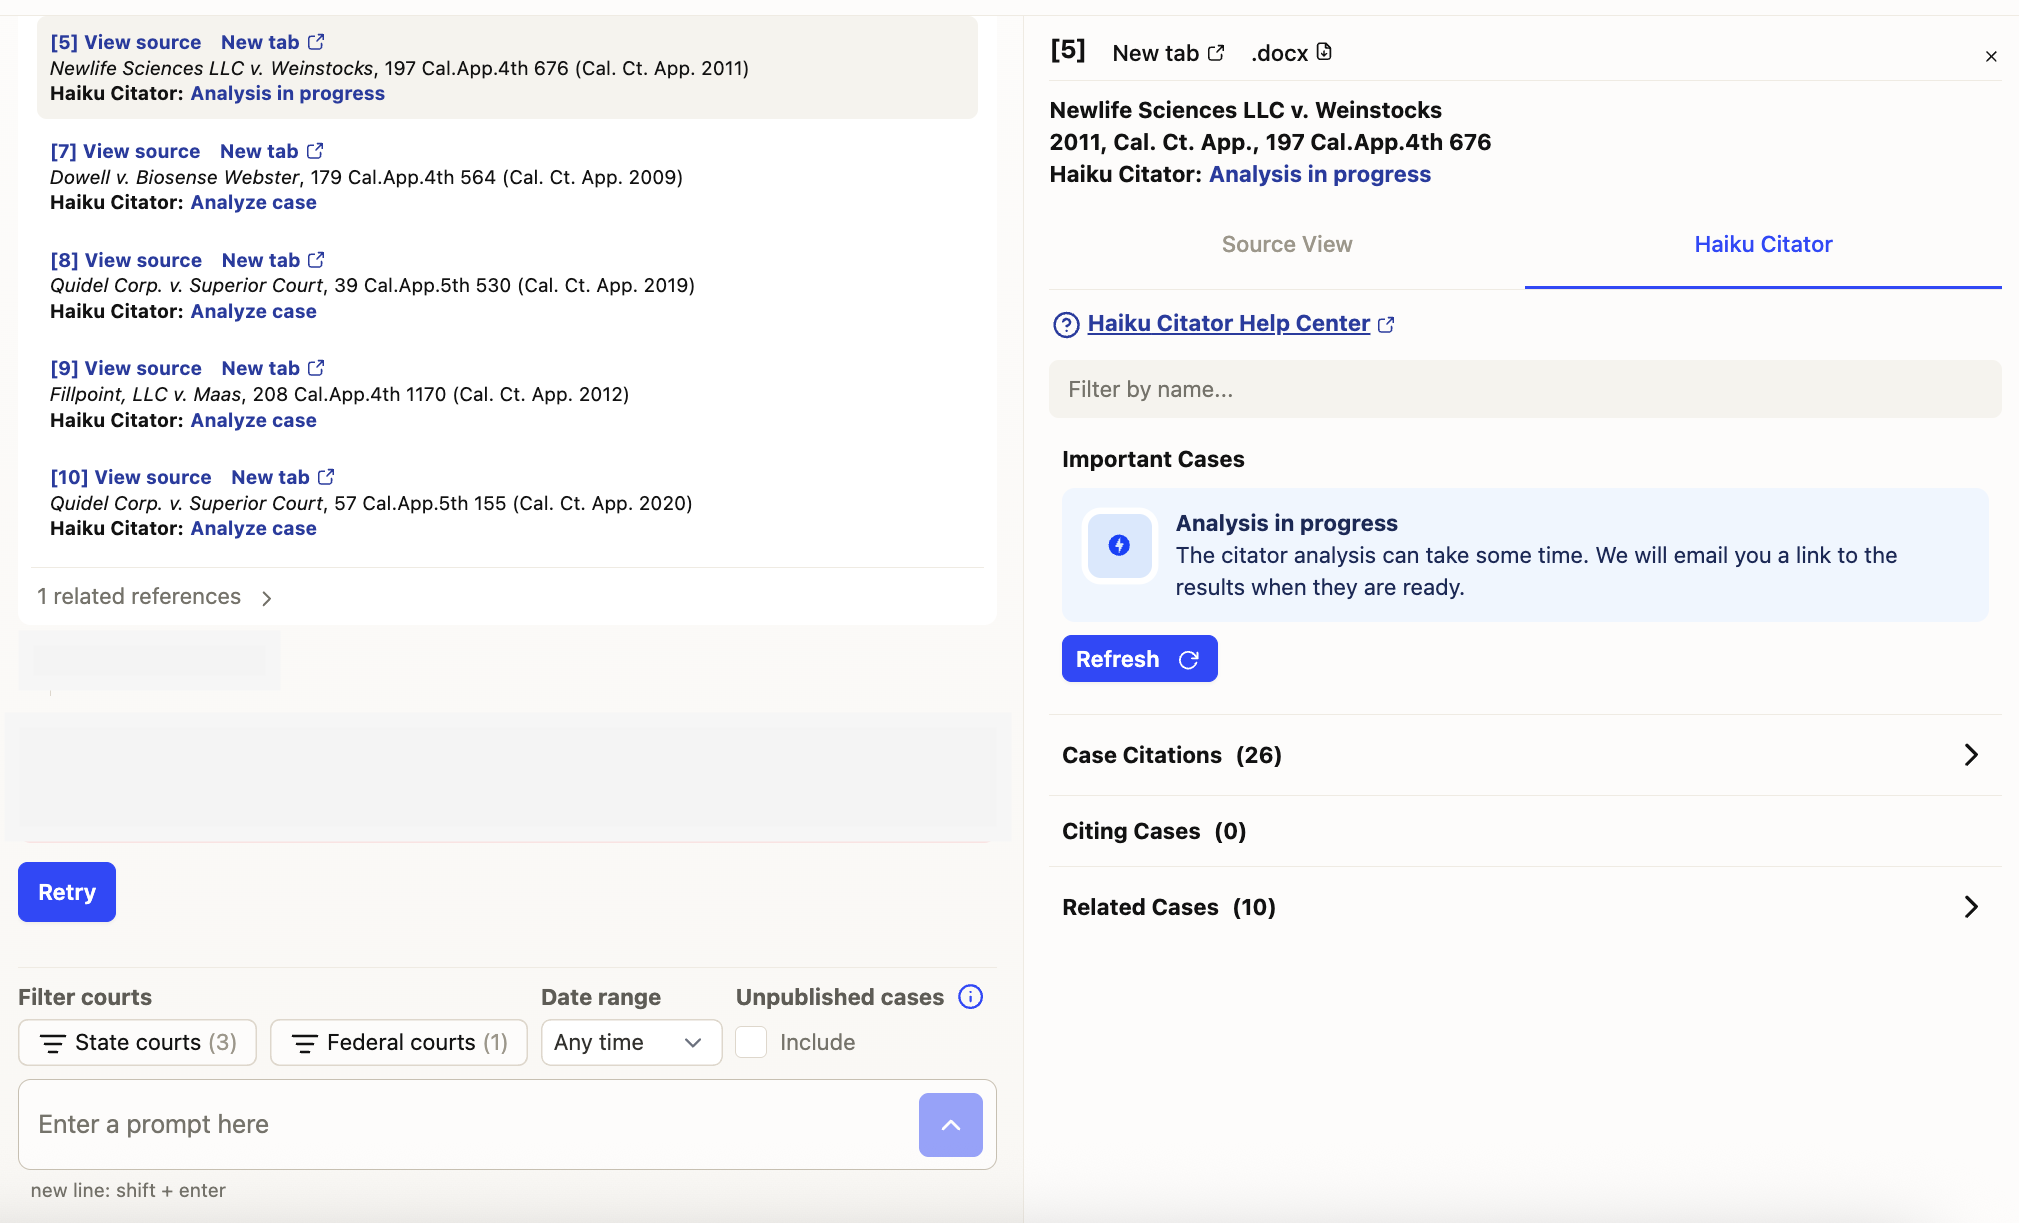
Task: Click the Filter by name input field
Action: 1524,389
